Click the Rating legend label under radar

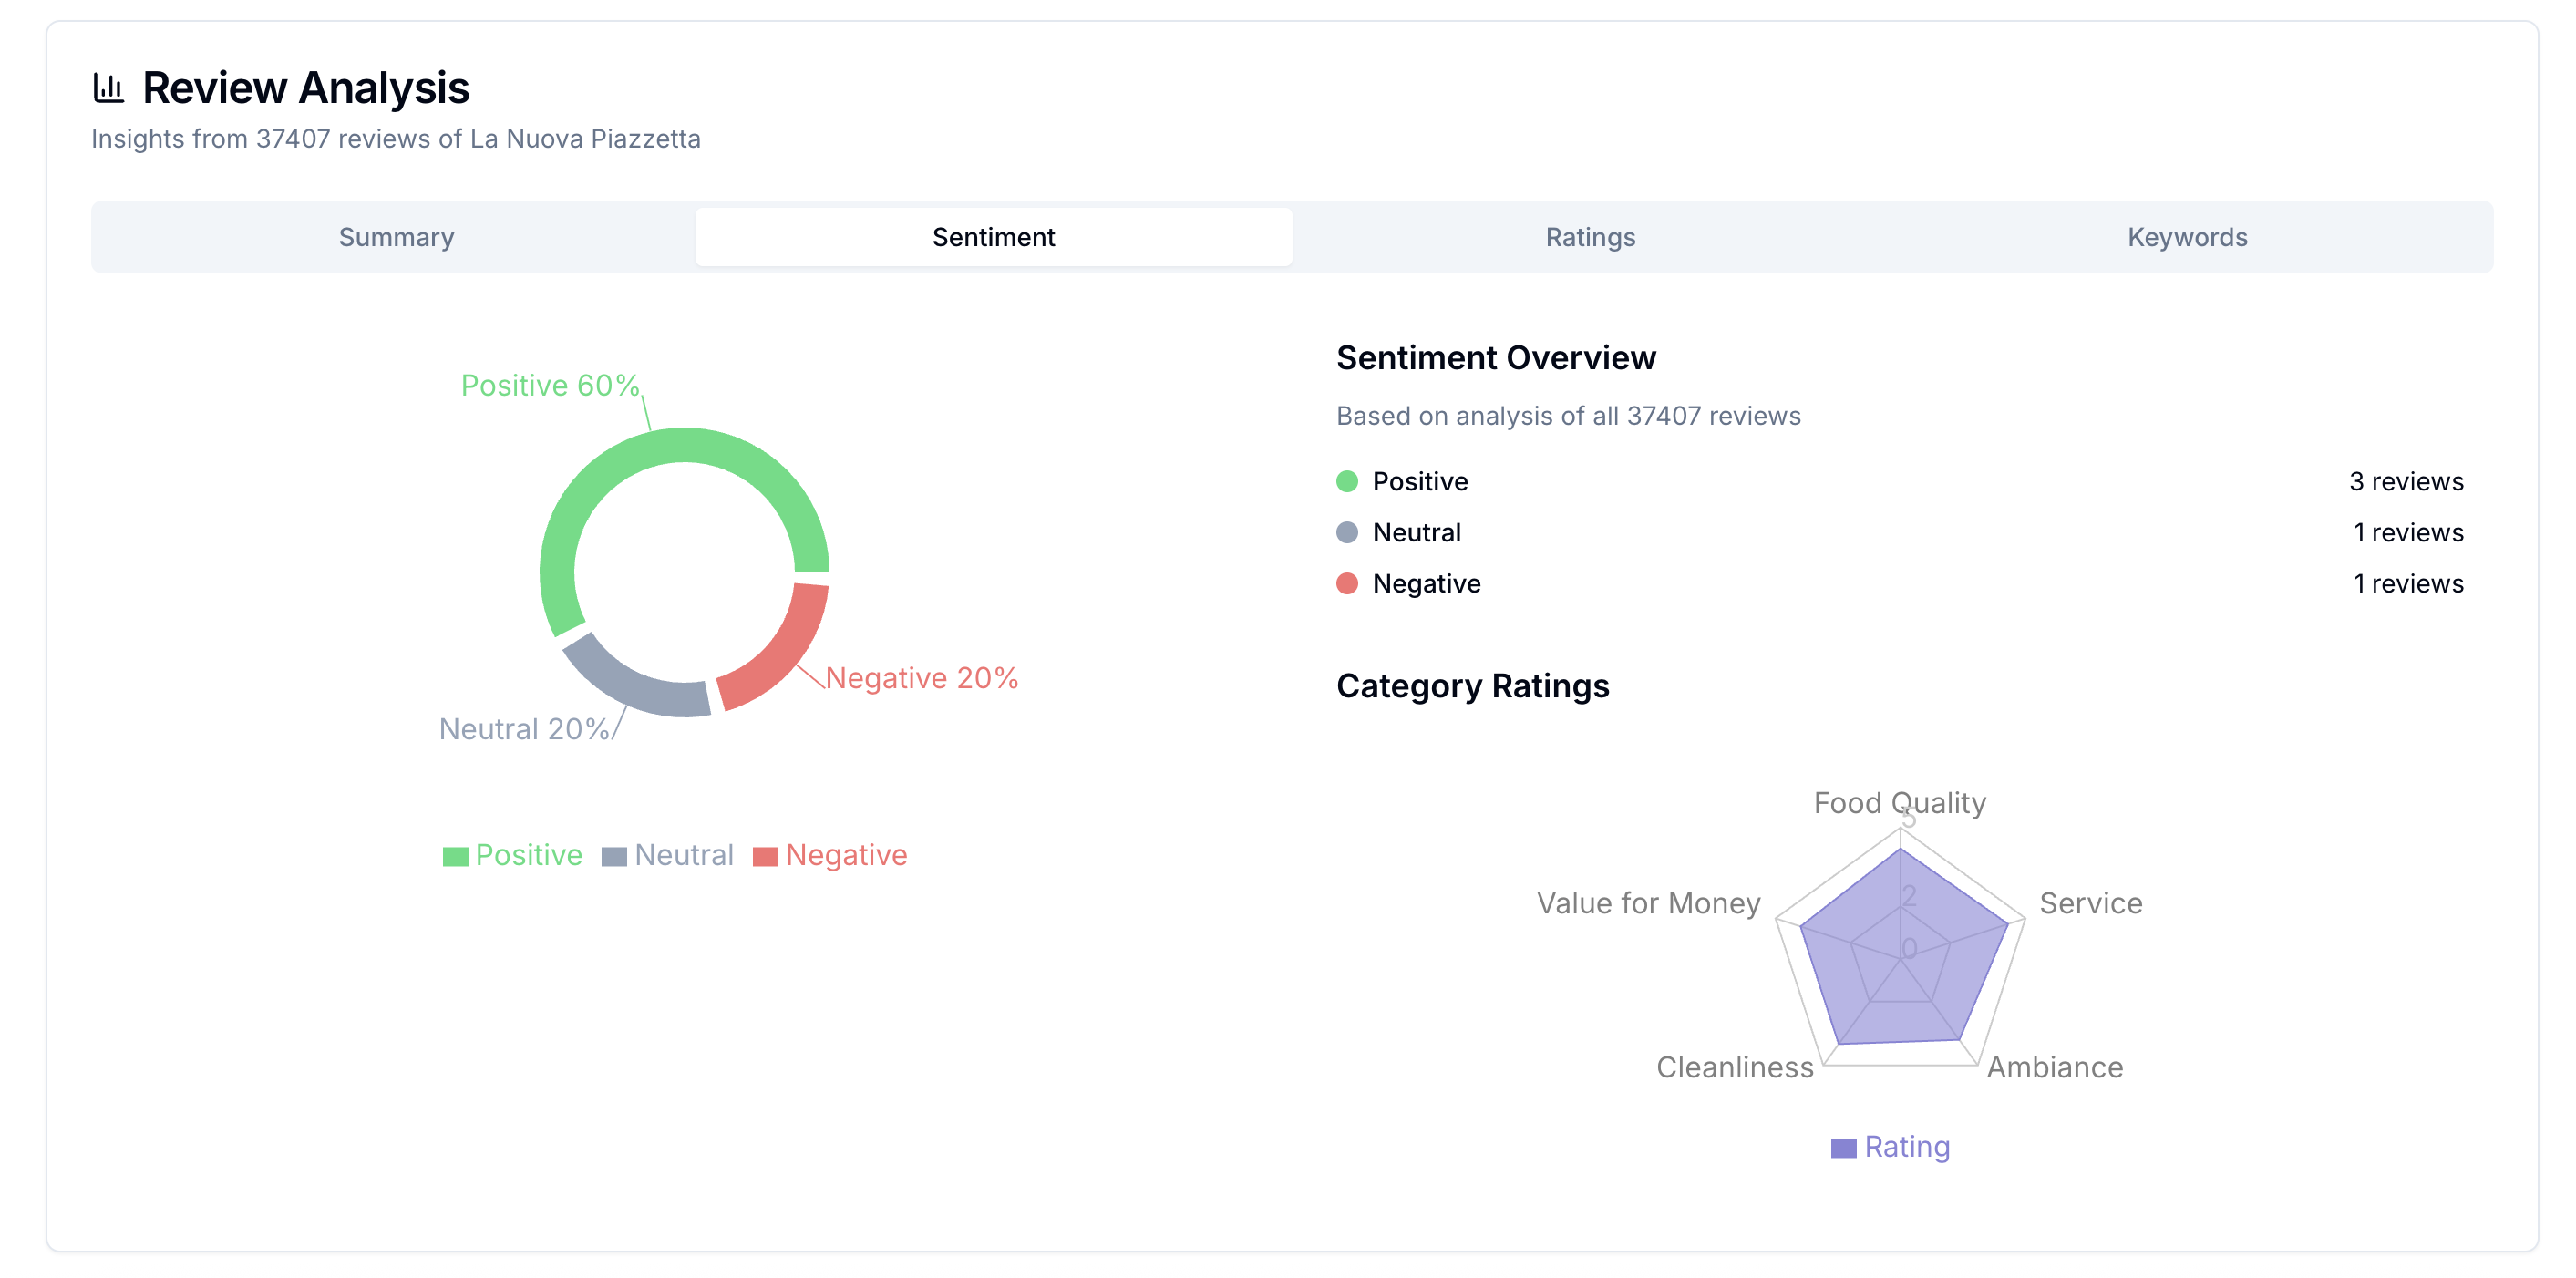1907,1147
